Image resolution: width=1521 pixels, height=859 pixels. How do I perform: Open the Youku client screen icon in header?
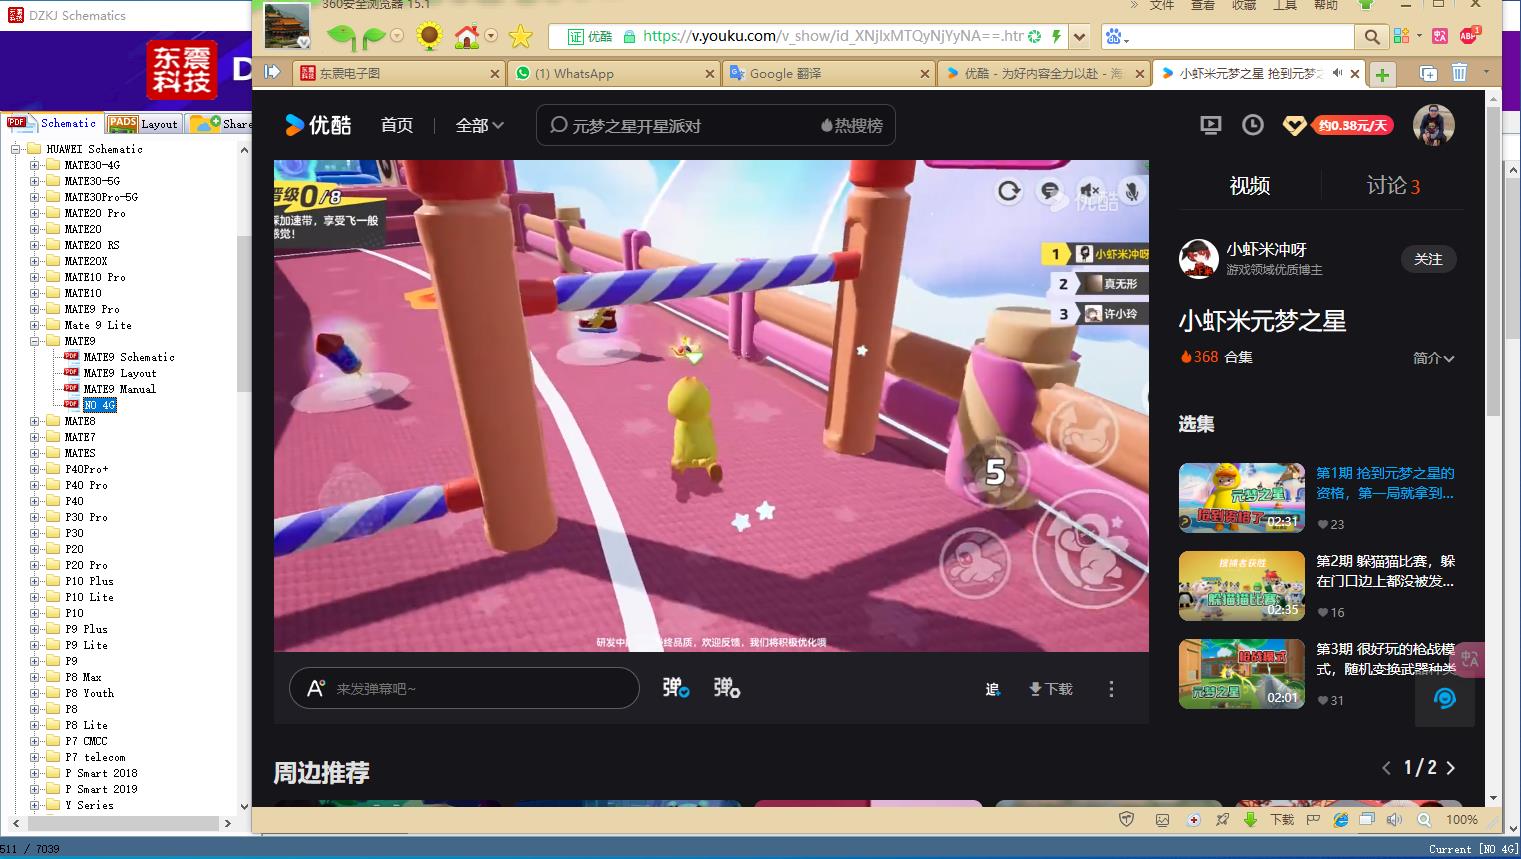[x=1211, y=125]
